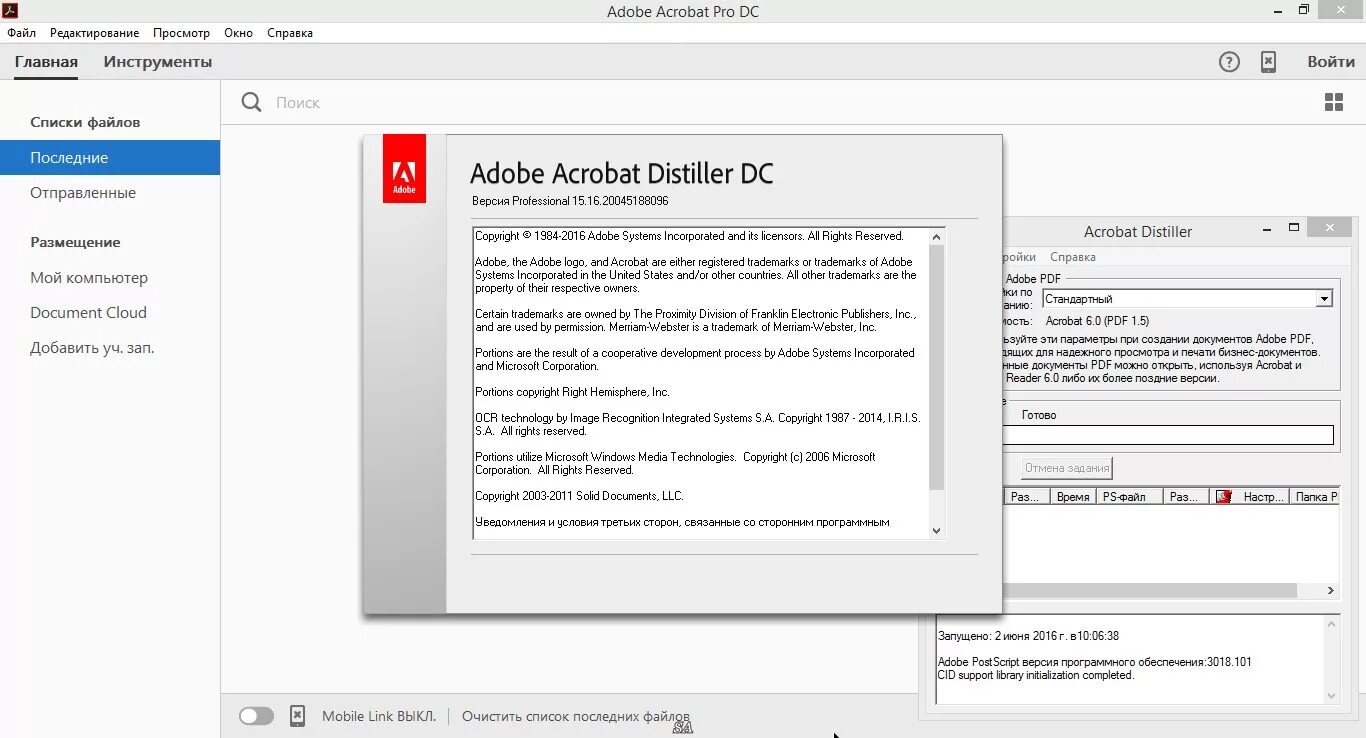Switch to the Главная tab
Image resolution: width=1366 pixels, height=738 pixels.
click(46, 62)
